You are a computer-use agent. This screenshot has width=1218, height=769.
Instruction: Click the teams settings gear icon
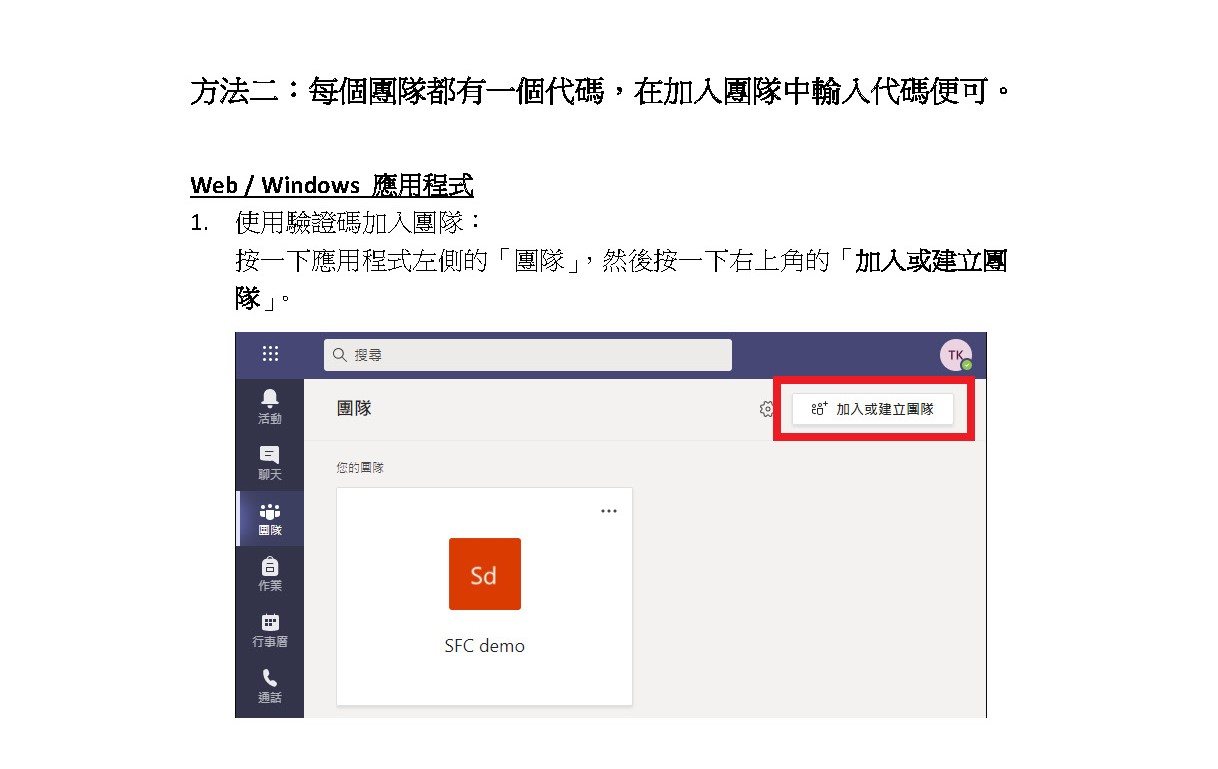click(767, 409)
